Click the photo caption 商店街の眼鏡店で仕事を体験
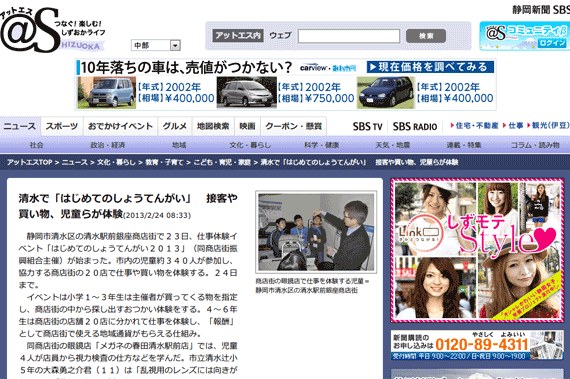 (312, 286)
